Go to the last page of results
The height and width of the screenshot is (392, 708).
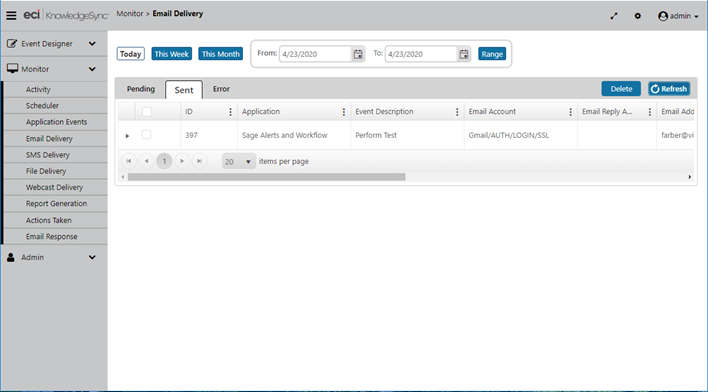tap(200, 161)
